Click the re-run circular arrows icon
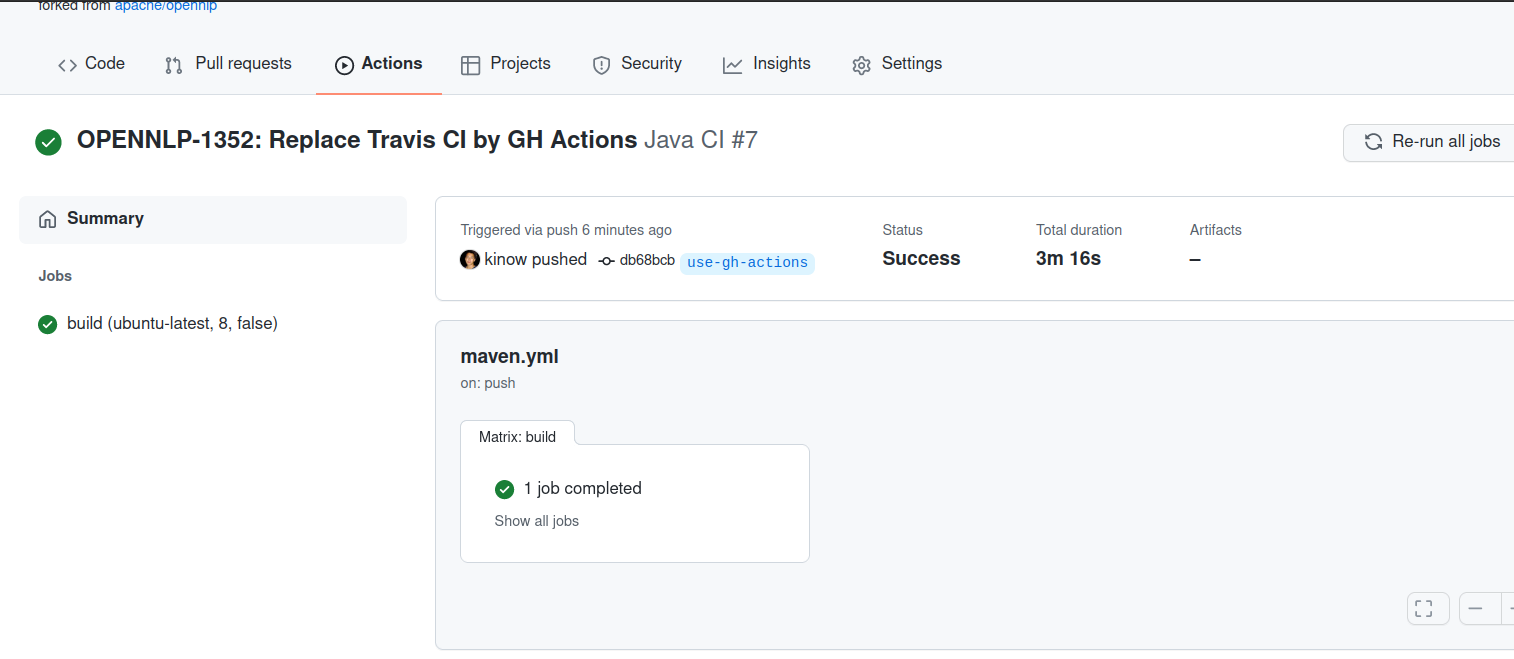 1374,142
